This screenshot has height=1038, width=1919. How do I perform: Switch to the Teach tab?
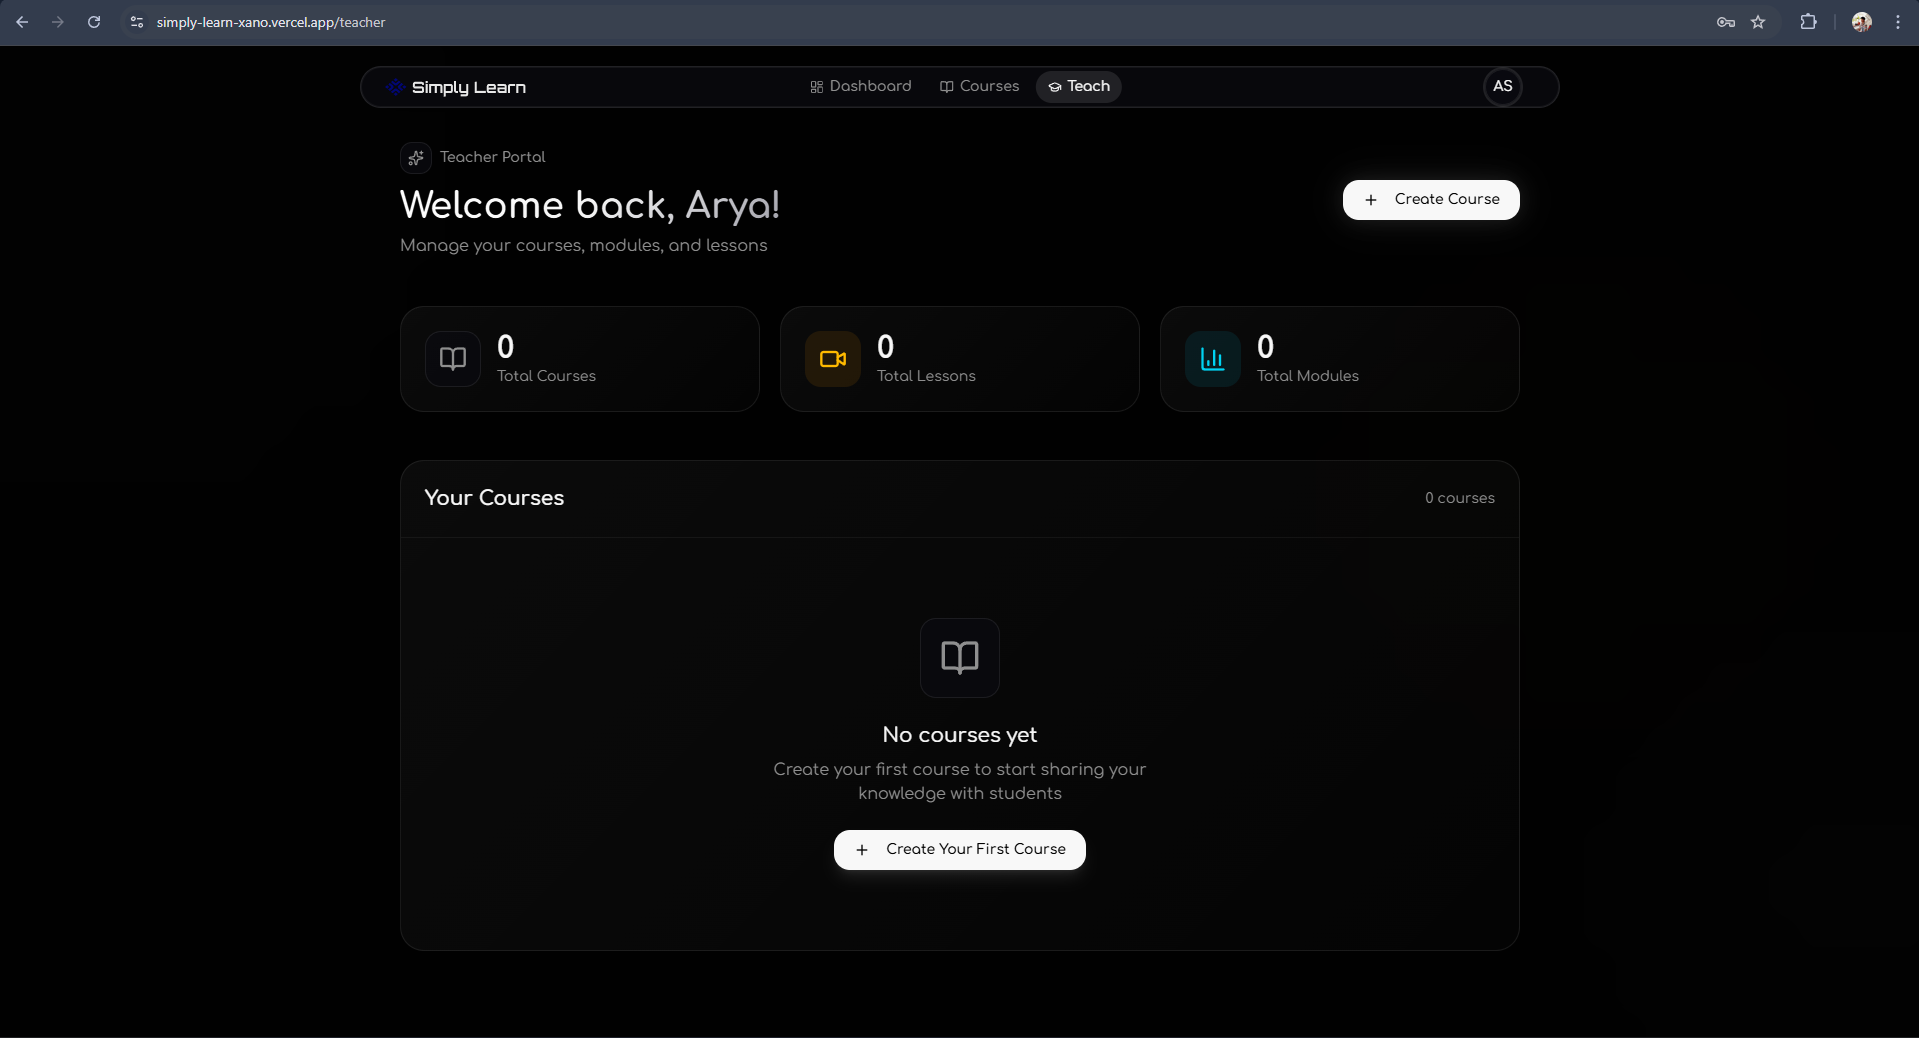coord(1078,87)
